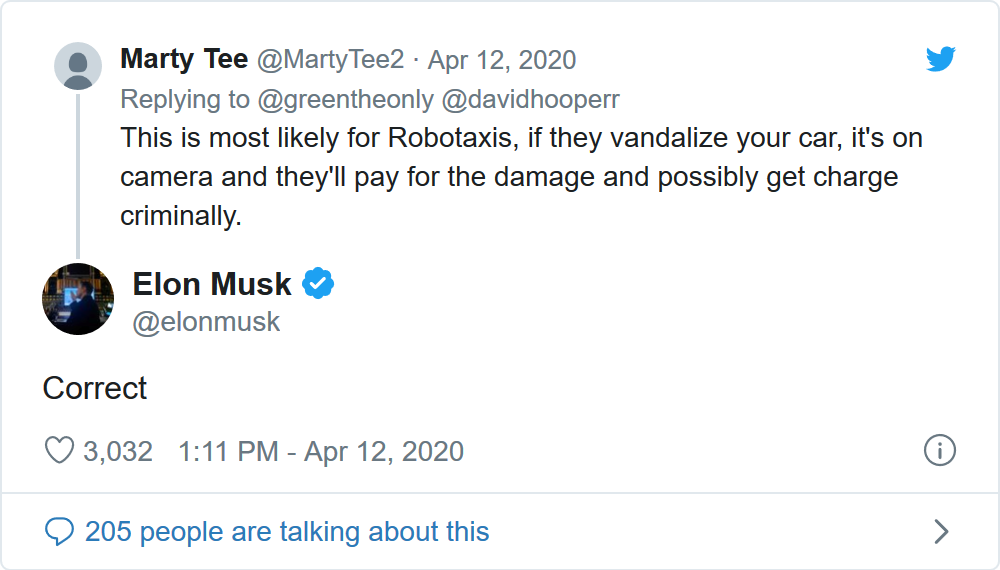1000x570 pixels.
Task: Open the tweet info icon
Action: pyautogui.click(x=940, y=451)
